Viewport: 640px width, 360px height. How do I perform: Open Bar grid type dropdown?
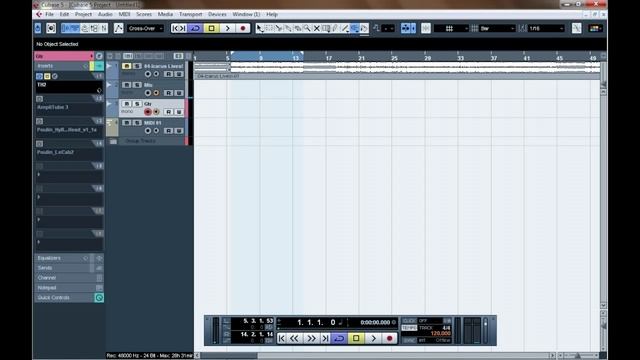point(498,28)
